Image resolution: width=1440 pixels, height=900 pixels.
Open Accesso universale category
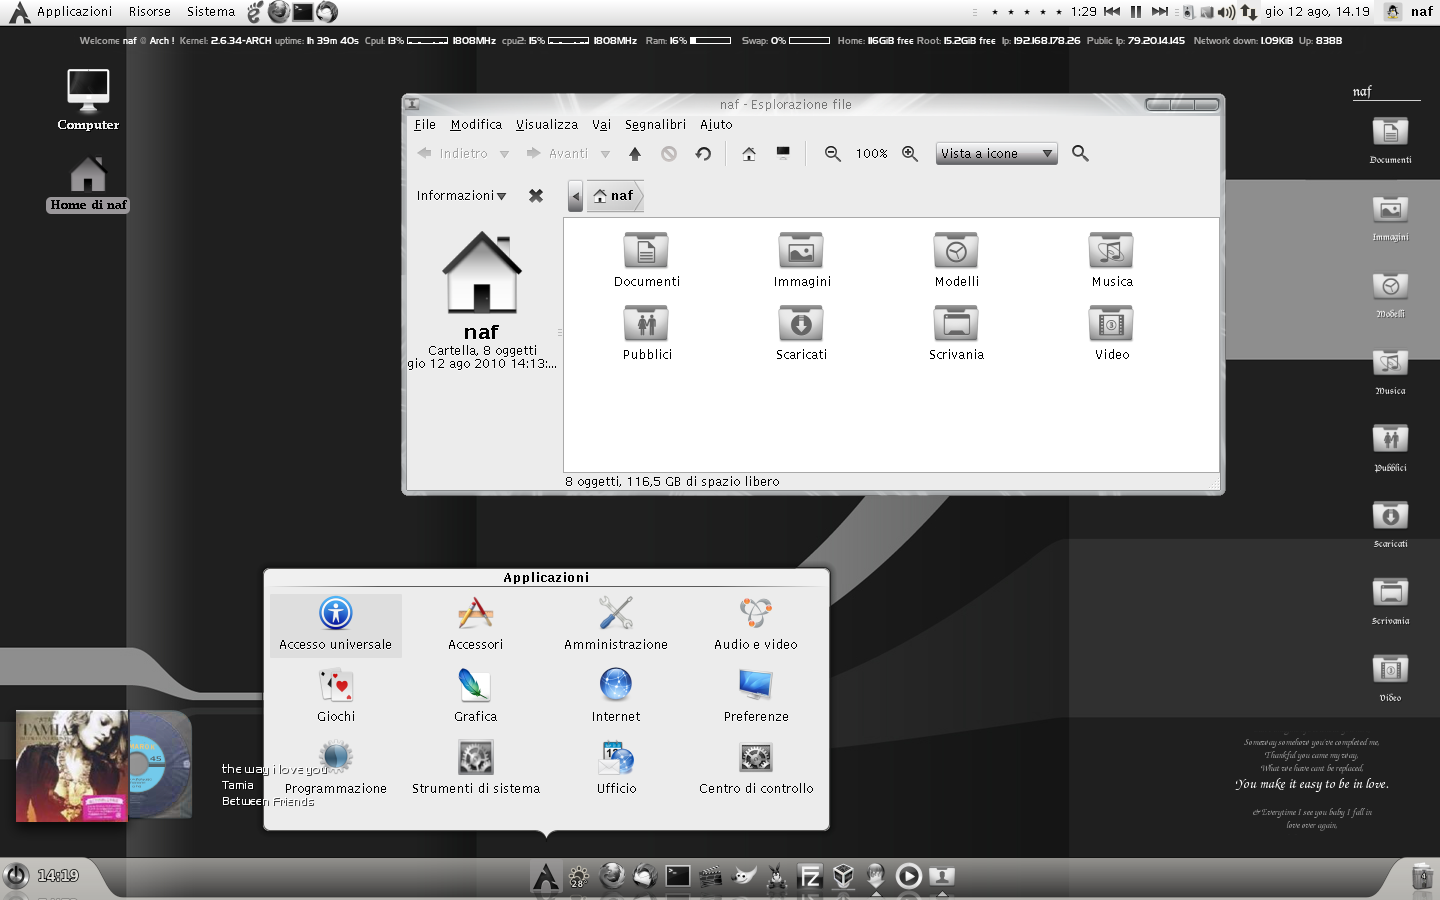point(336,625)
